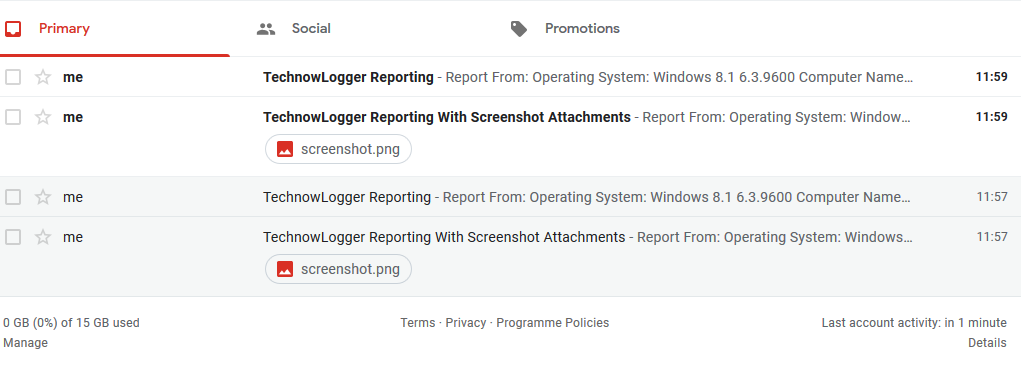
Task: Open read 11:57 TechnowLogger Reporting email subject
Action: (347, 197)
